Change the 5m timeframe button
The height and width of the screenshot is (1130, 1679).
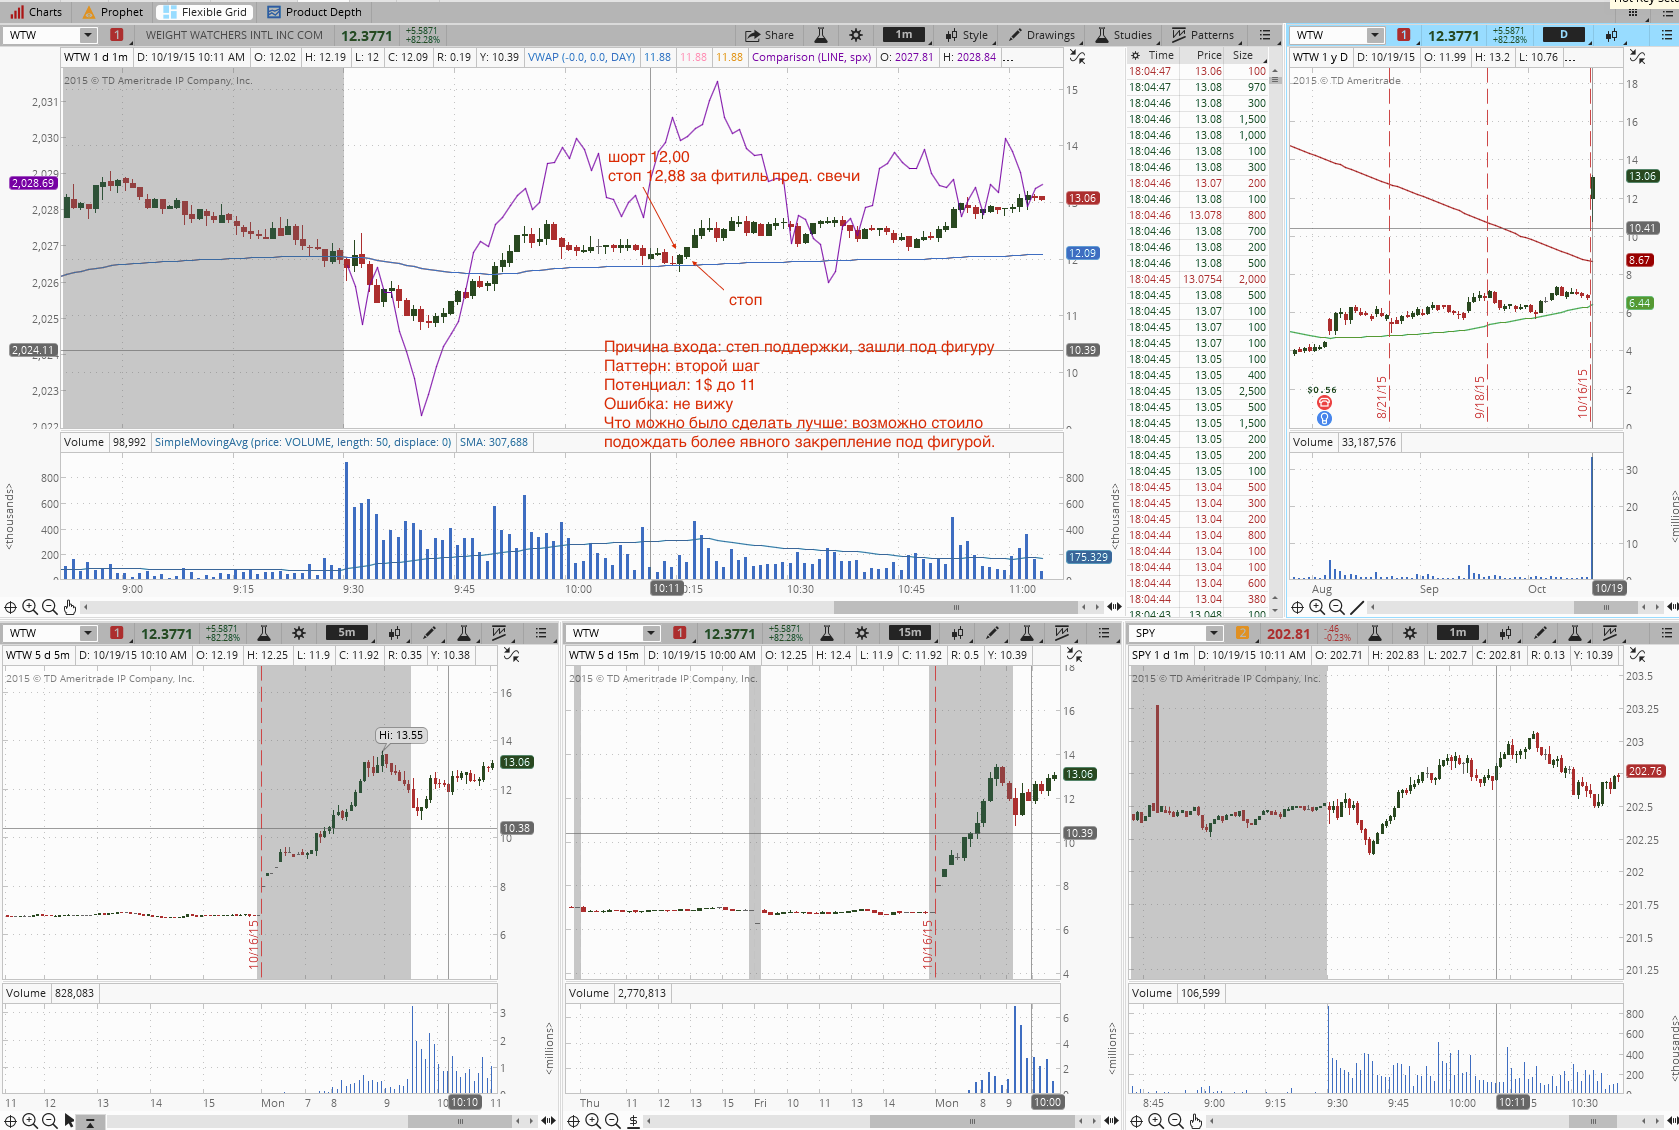[347, 633]
